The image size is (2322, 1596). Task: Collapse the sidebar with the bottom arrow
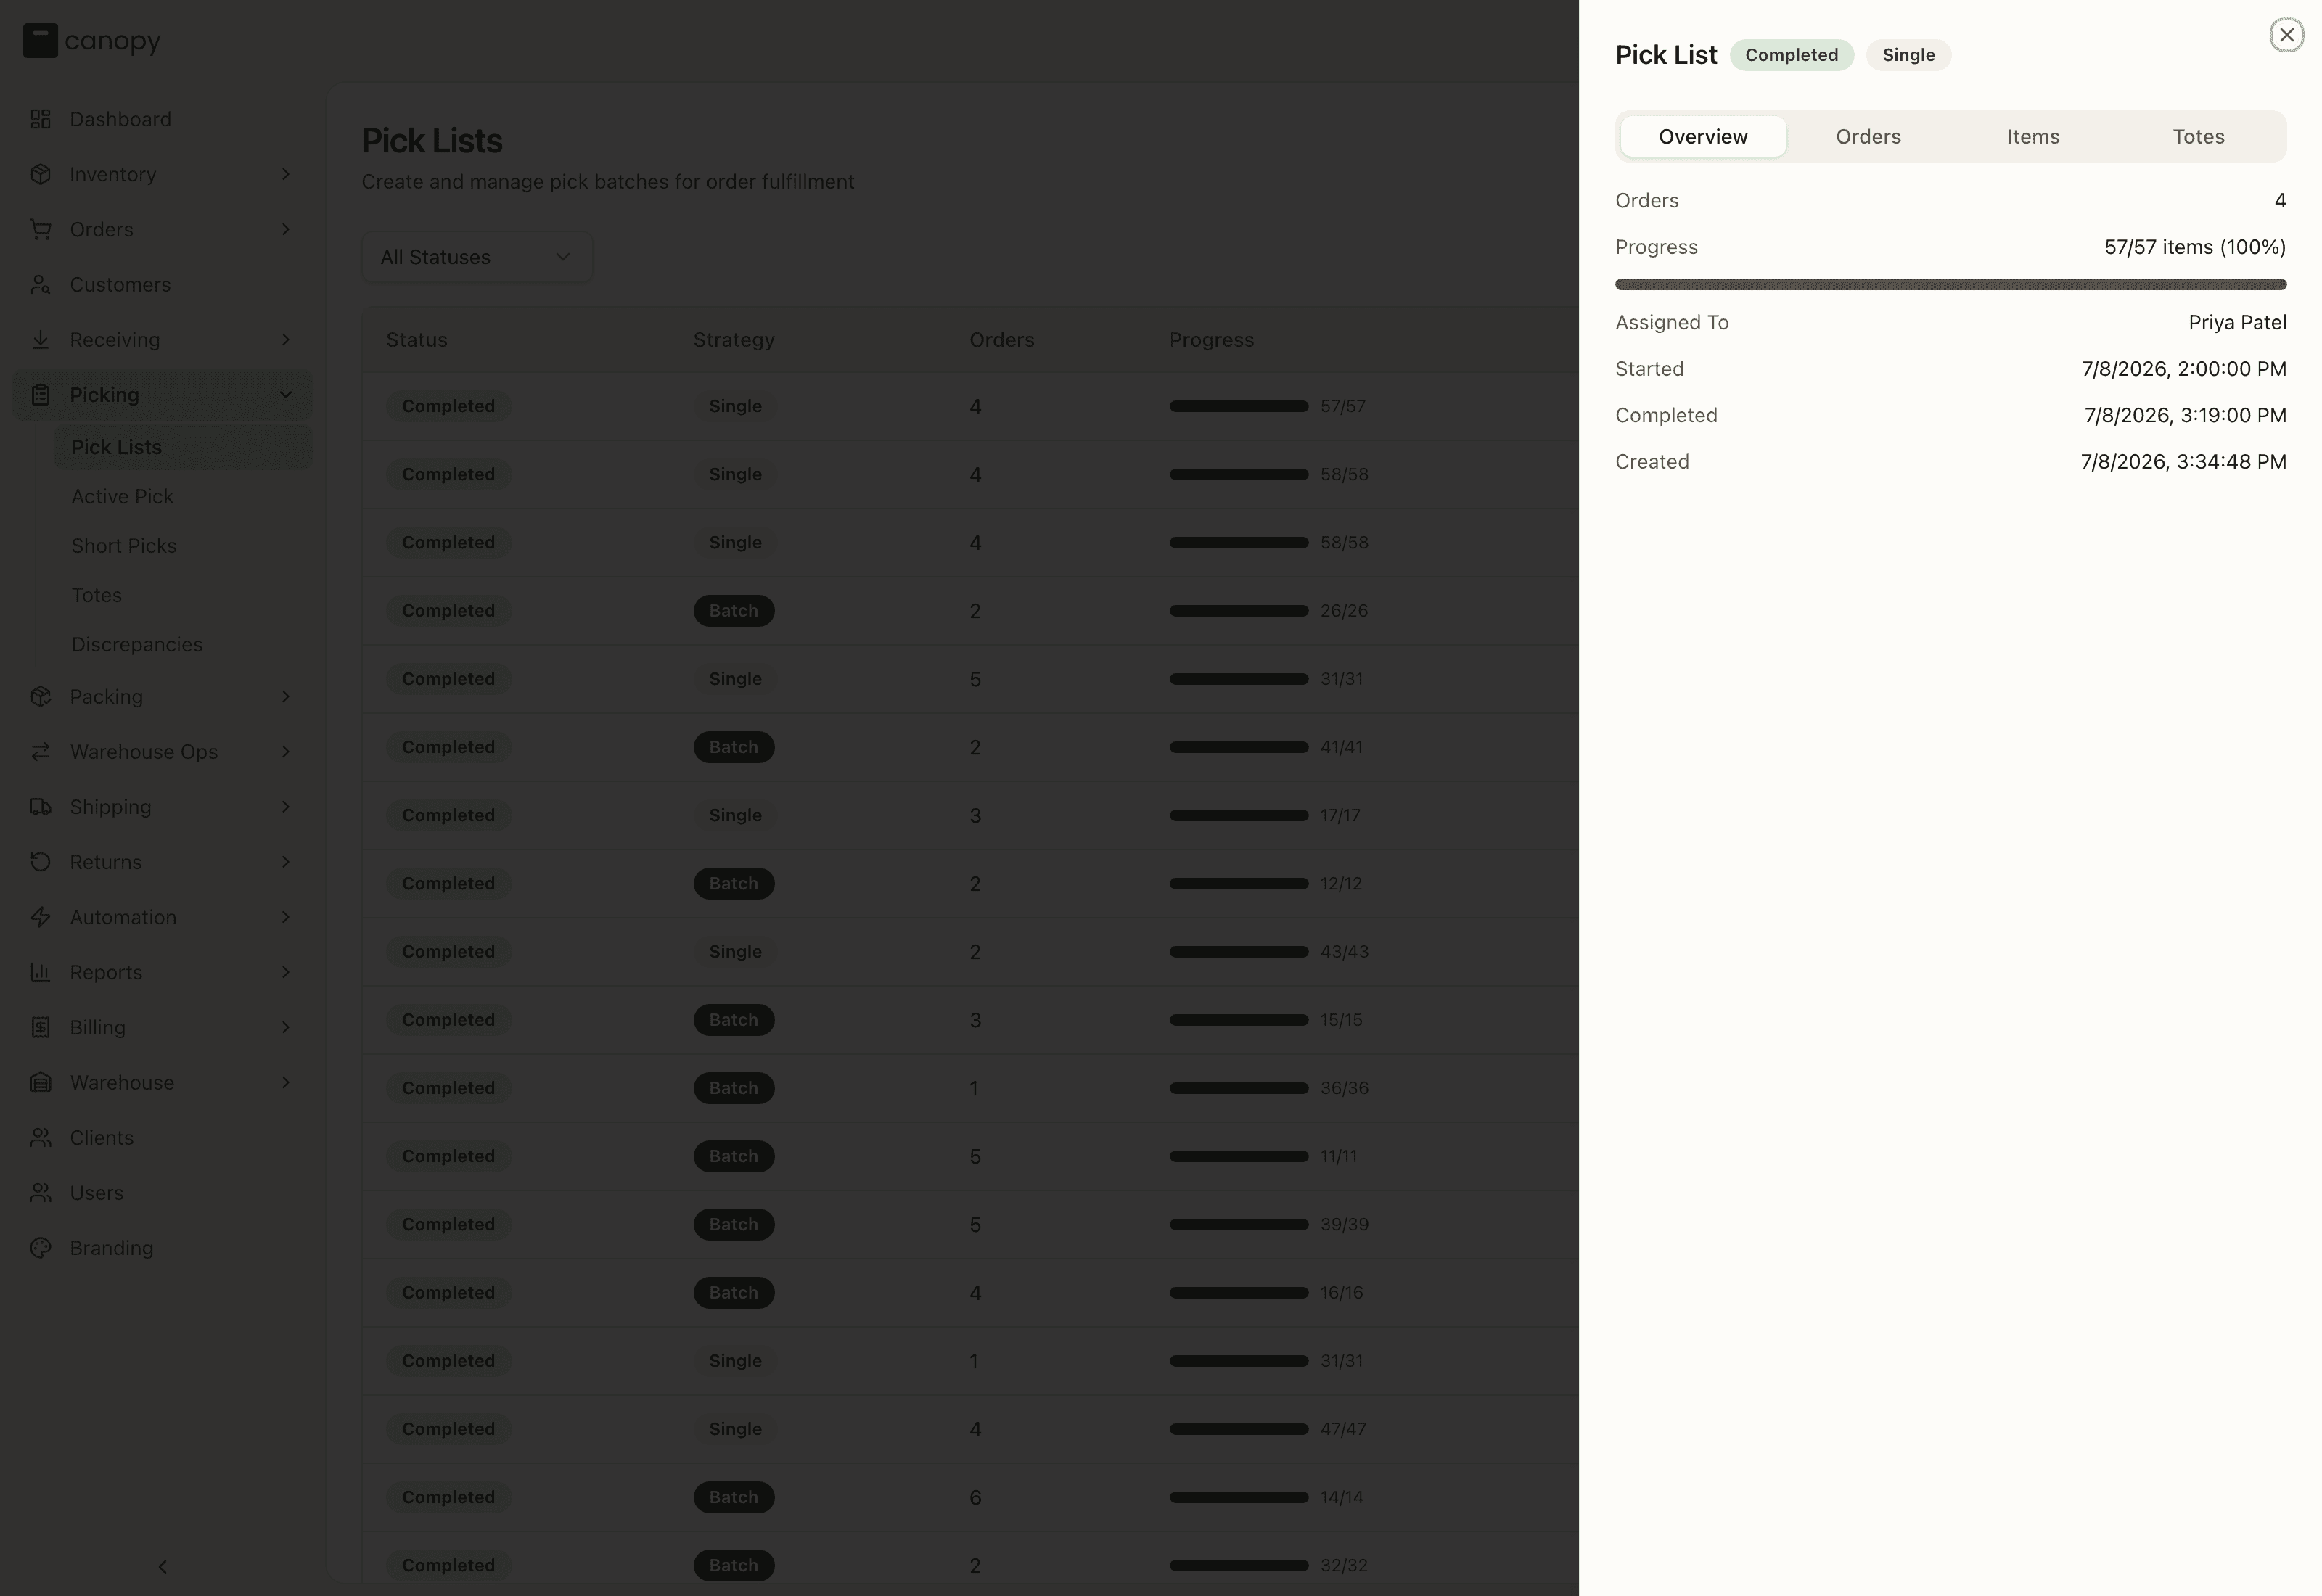click(162, 1566)
